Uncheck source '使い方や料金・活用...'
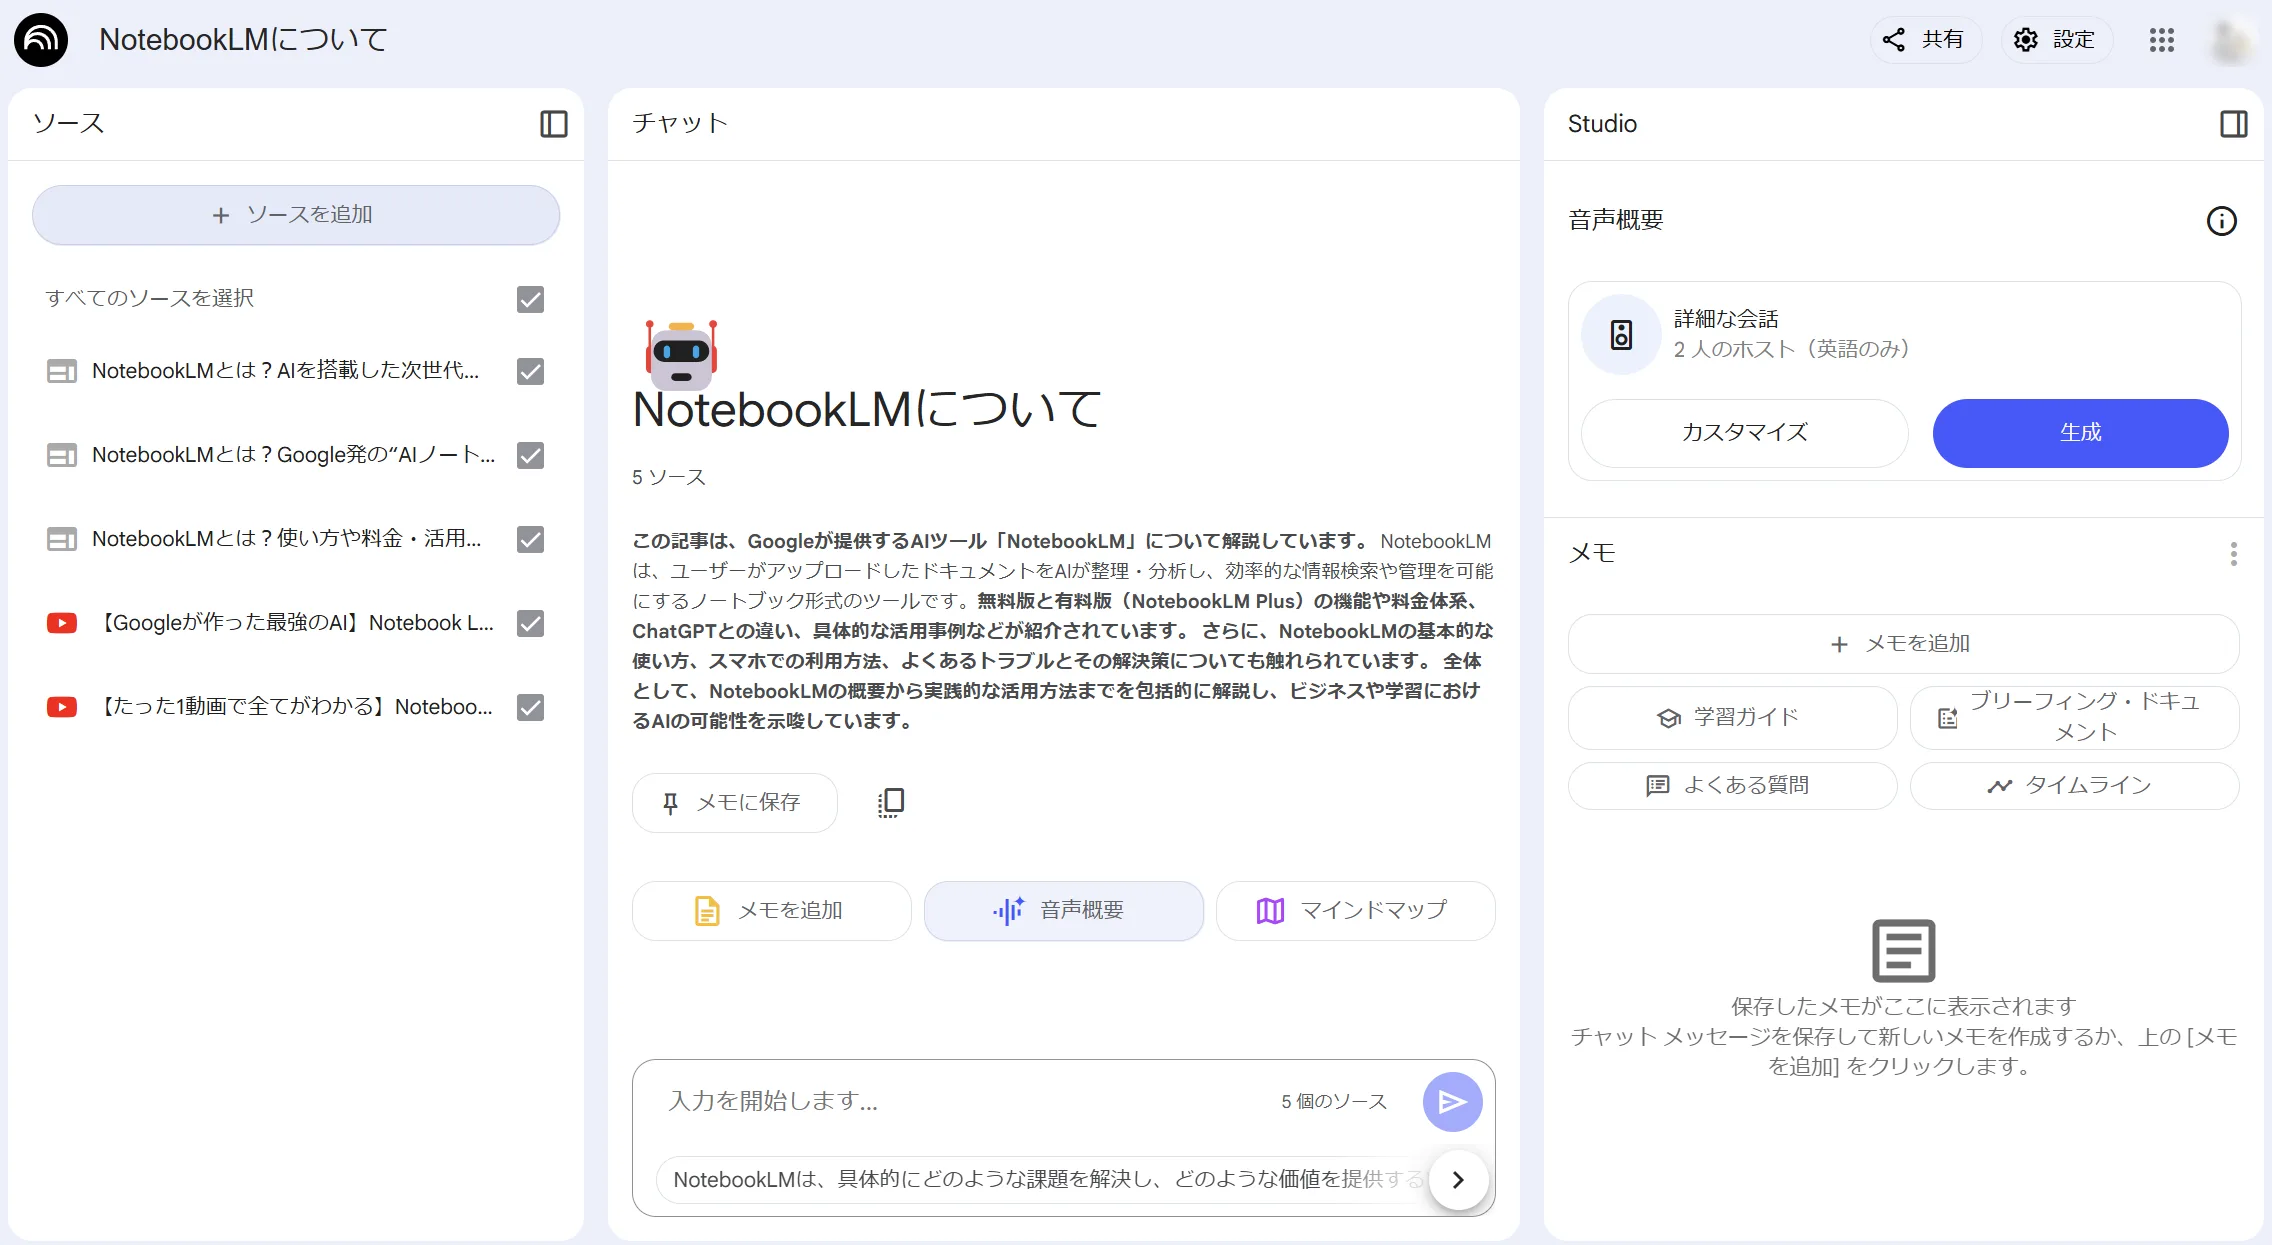The image size is (2272, 1245). pos(530,539)
